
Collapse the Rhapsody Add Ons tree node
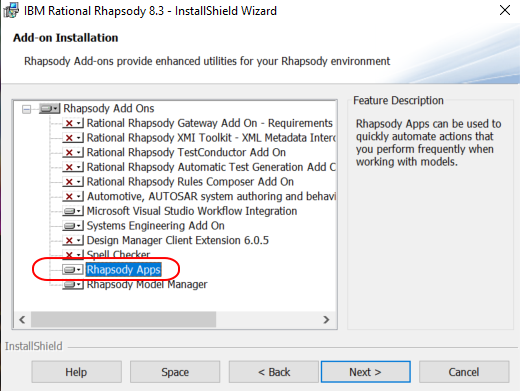pyautogui.click(x=26, y=109)
